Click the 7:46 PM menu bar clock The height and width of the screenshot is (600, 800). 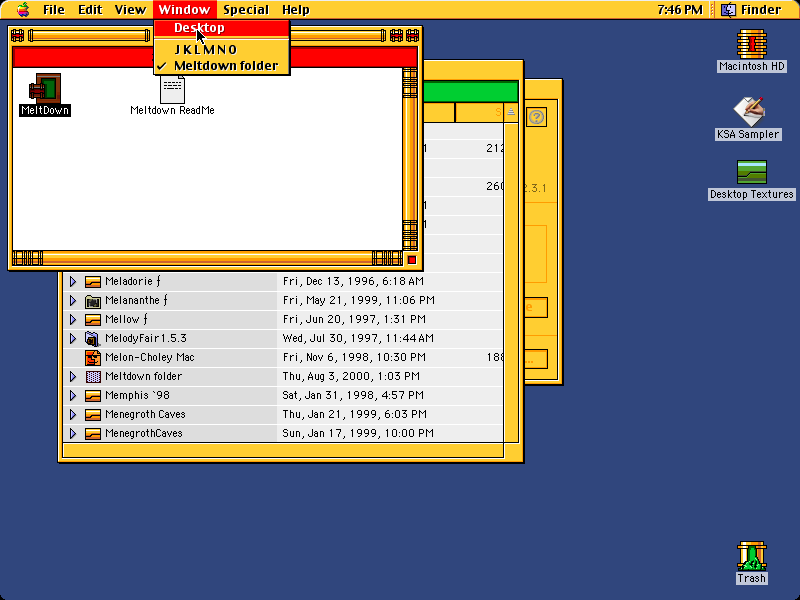coord(680,10)
